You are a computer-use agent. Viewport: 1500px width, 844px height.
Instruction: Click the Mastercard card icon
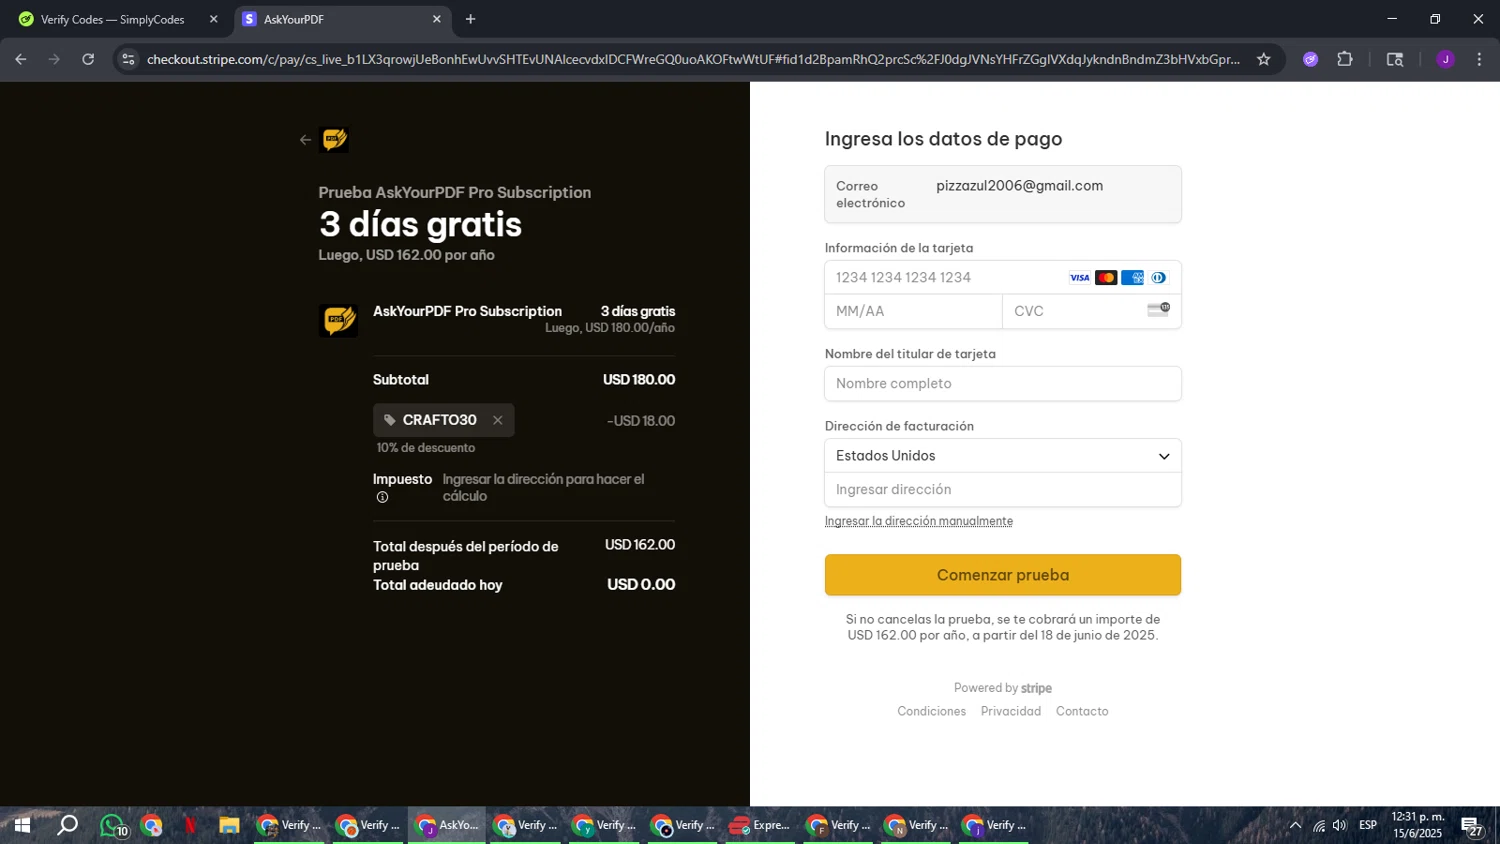pyautogui.click(x=1106, y=278)
